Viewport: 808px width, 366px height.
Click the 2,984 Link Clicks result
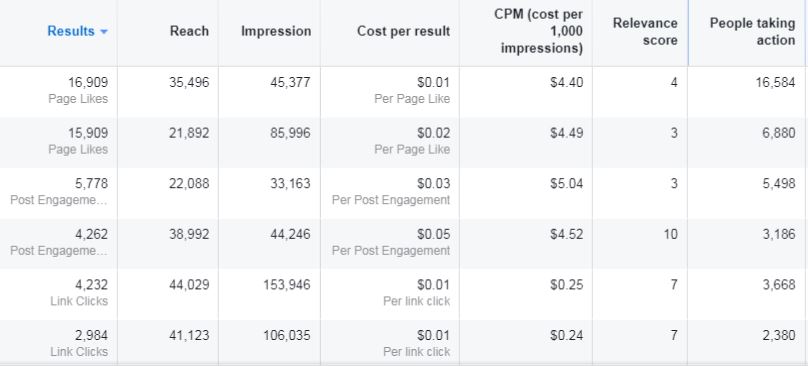click(x=58, y=342)
